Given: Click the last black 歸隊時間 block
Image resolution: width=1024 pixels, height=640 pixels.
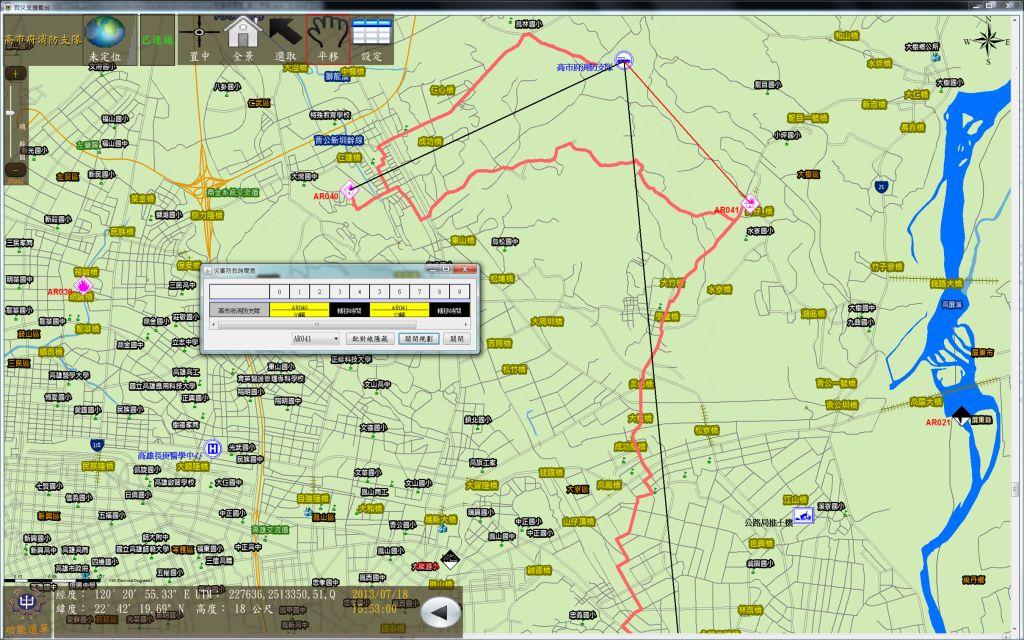Looking at the screenshot, I should tap(449, 310).
